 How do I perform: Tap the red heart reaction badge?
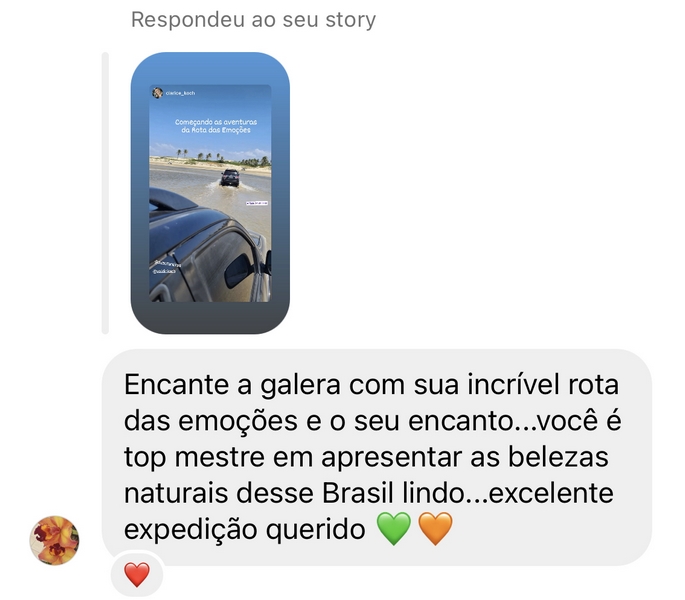137,574
